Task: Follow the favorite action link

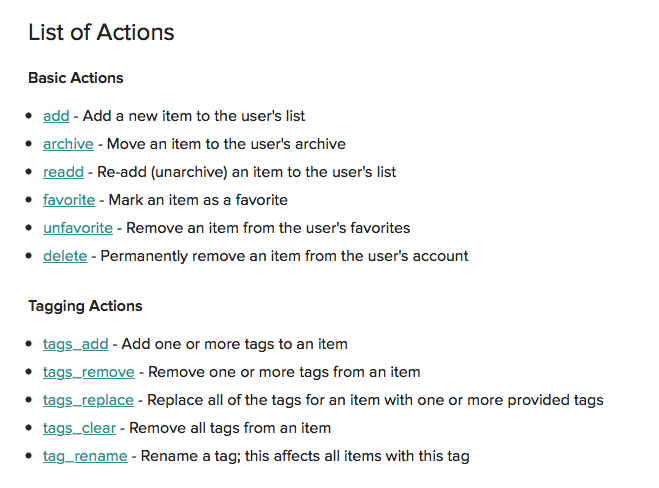Action: point(69,200)
